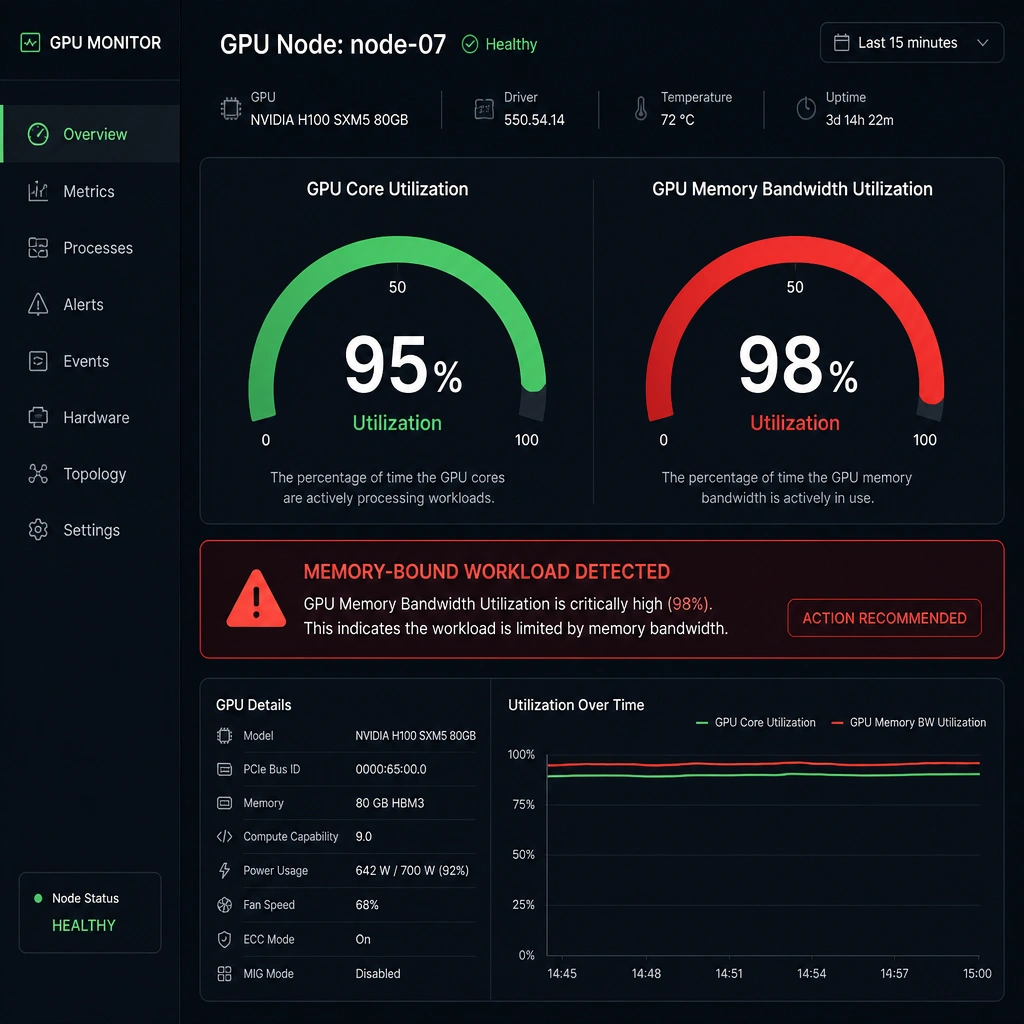Viewport: 1024px width, 1024px height.
Task: Click the Model chip icon in GPU Details
Action: click(224, 736)
